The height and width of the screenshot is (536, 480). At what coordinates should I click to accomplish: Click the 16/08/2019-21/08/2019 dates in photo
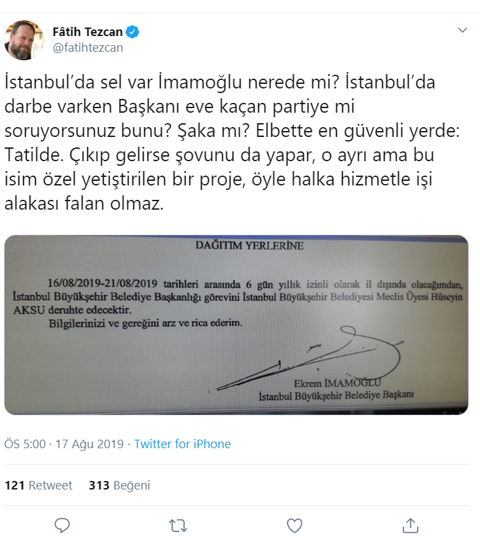[102, 283]
